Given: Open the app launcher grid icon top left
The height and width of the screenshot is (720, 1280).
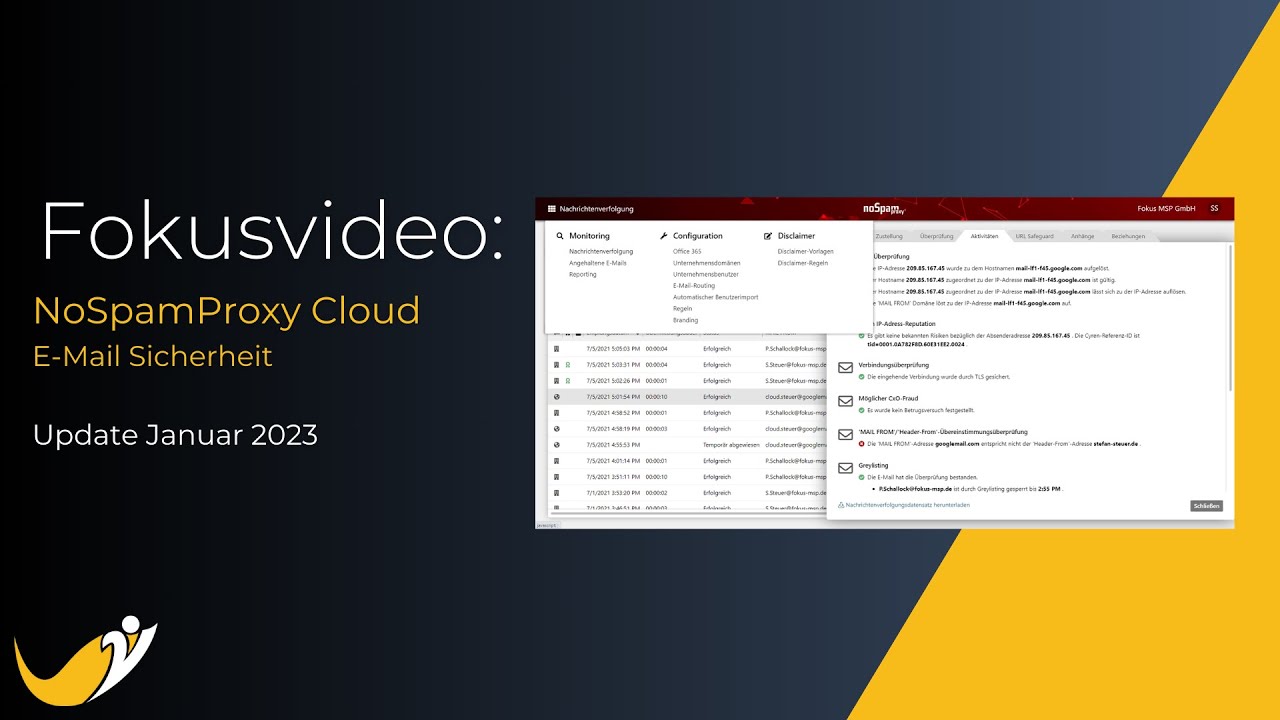Looking at the screenshot, I should pos(551,208).
